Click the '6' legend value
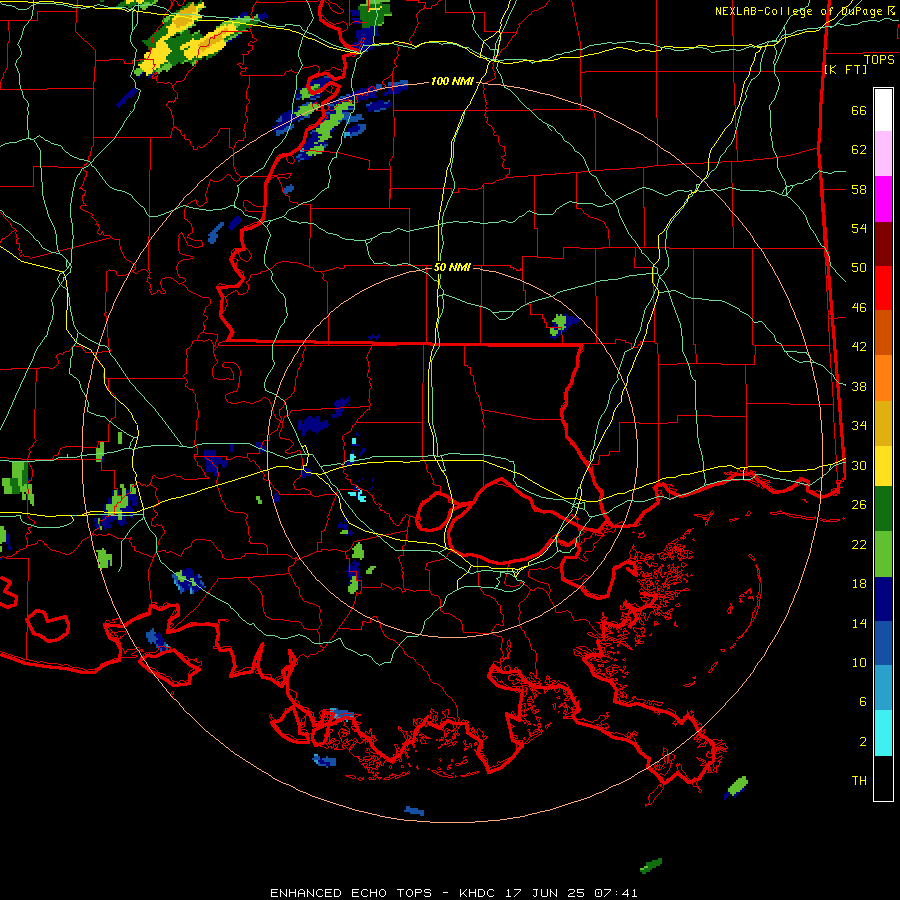900x900 pixels. click(x=863, y=701)
